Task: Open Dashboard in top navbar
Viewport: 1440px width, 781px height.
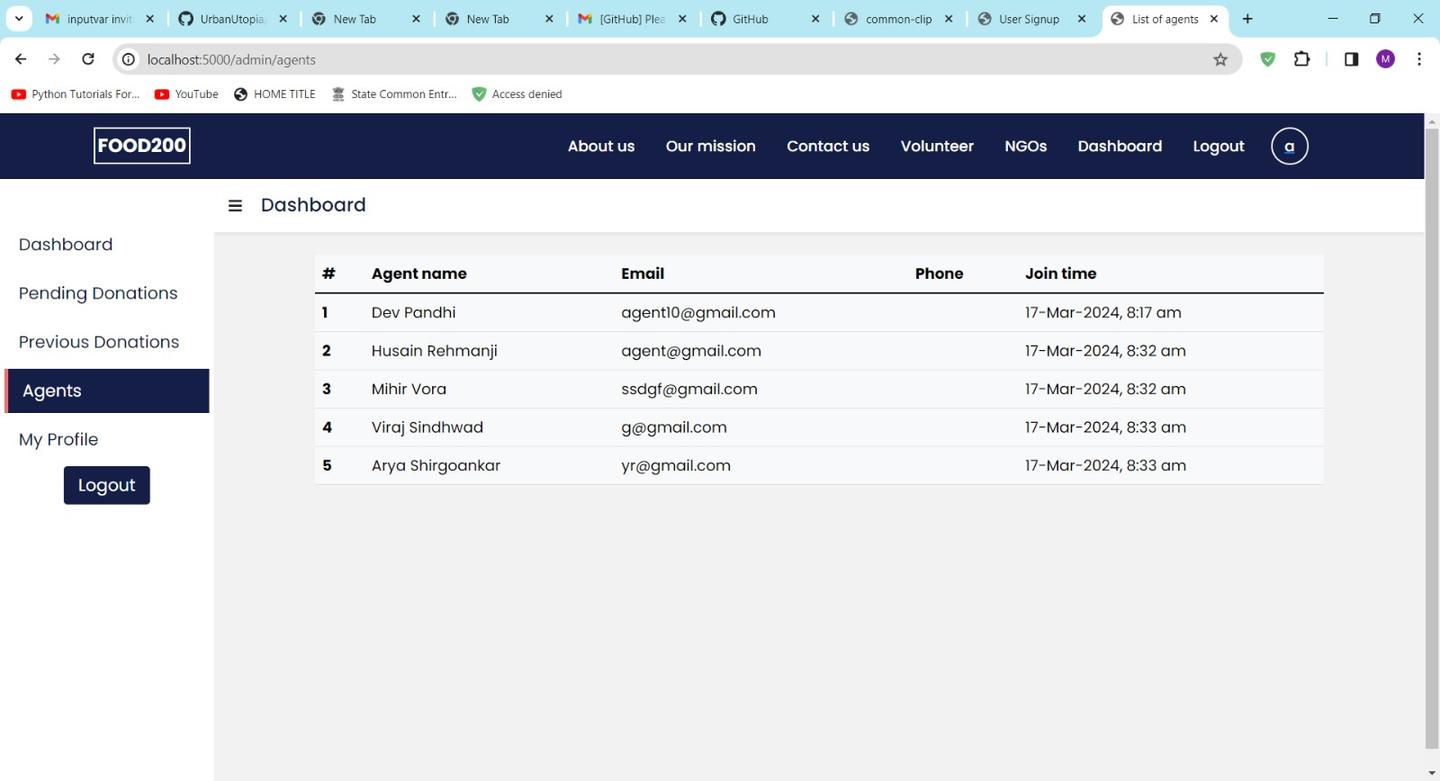Action: [x=1120, y=146]
